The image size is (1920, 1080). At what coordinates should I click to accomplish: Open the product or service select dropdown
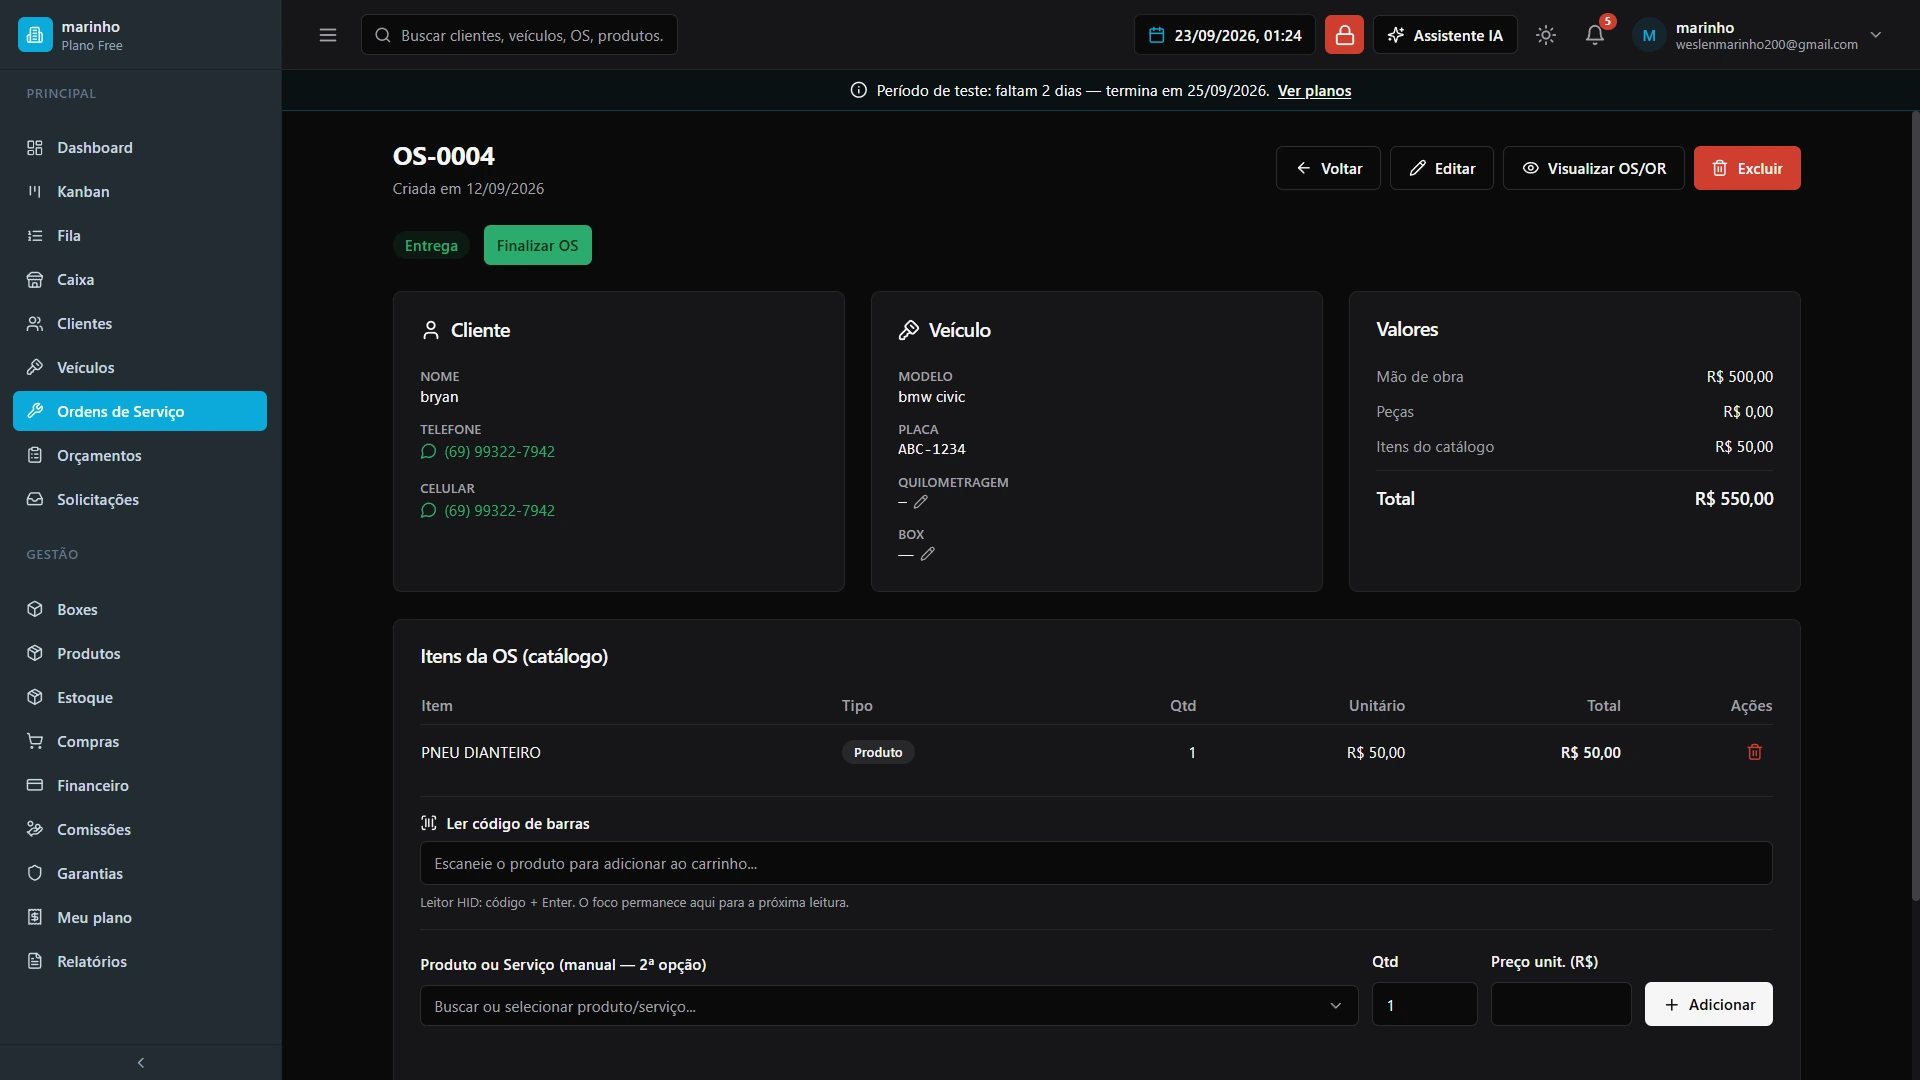[888, 1006]
